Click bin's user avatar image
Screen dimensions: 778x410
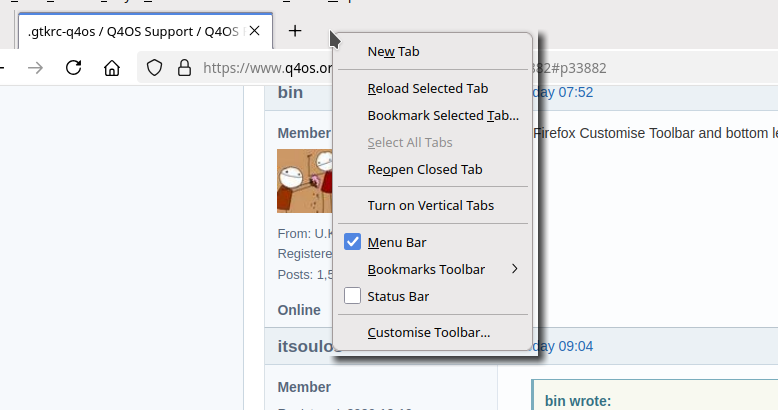(304, 181)
